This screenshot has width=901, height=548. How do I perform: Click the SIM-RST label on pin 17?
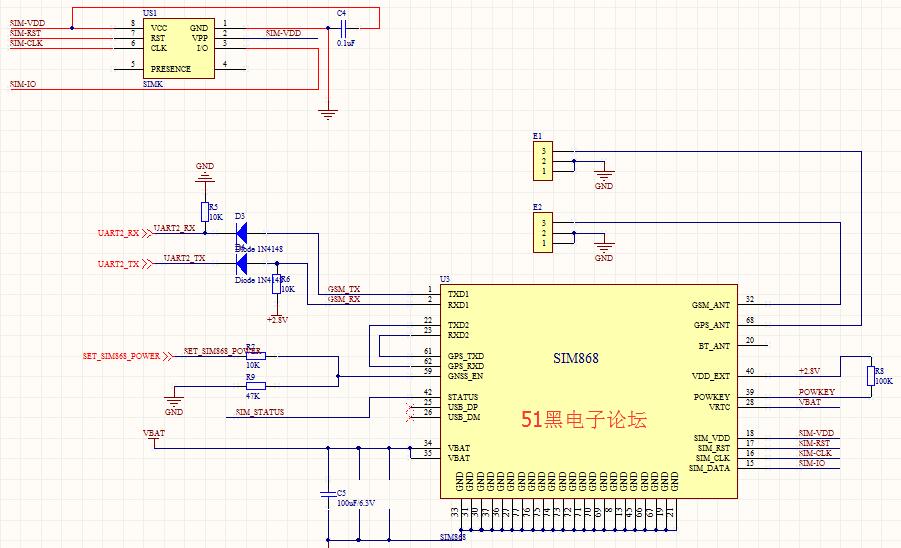tap(814, 443)
